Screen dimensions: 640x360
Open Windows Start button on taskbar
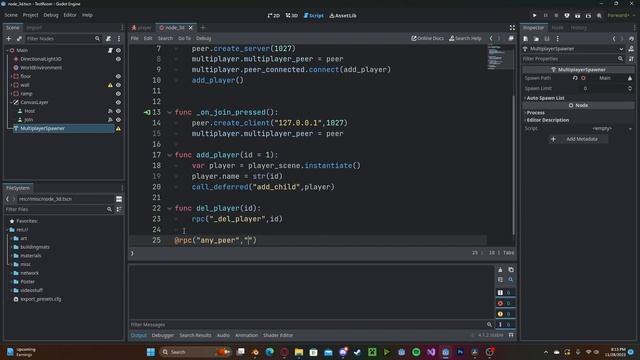pyautogui.click(x=151, y=352)
